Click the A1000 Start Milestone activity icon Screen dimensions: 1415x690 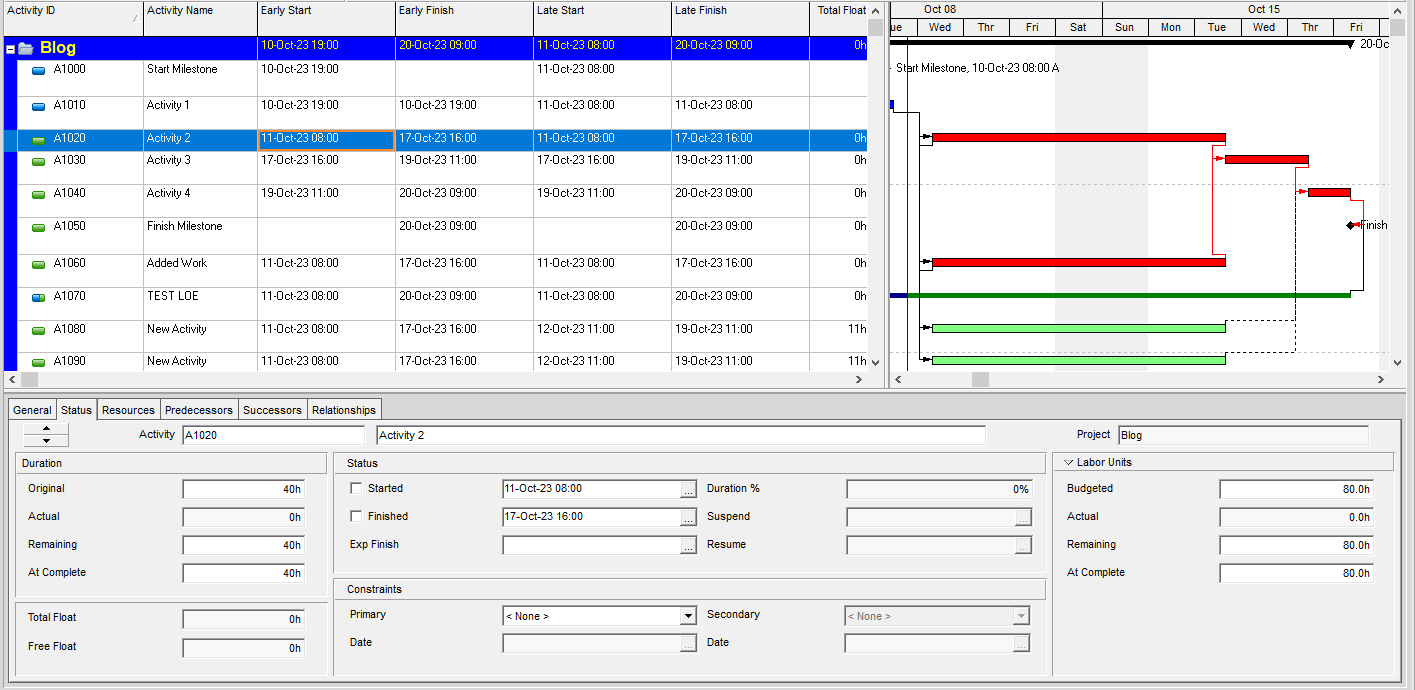(x=39, y=71)
